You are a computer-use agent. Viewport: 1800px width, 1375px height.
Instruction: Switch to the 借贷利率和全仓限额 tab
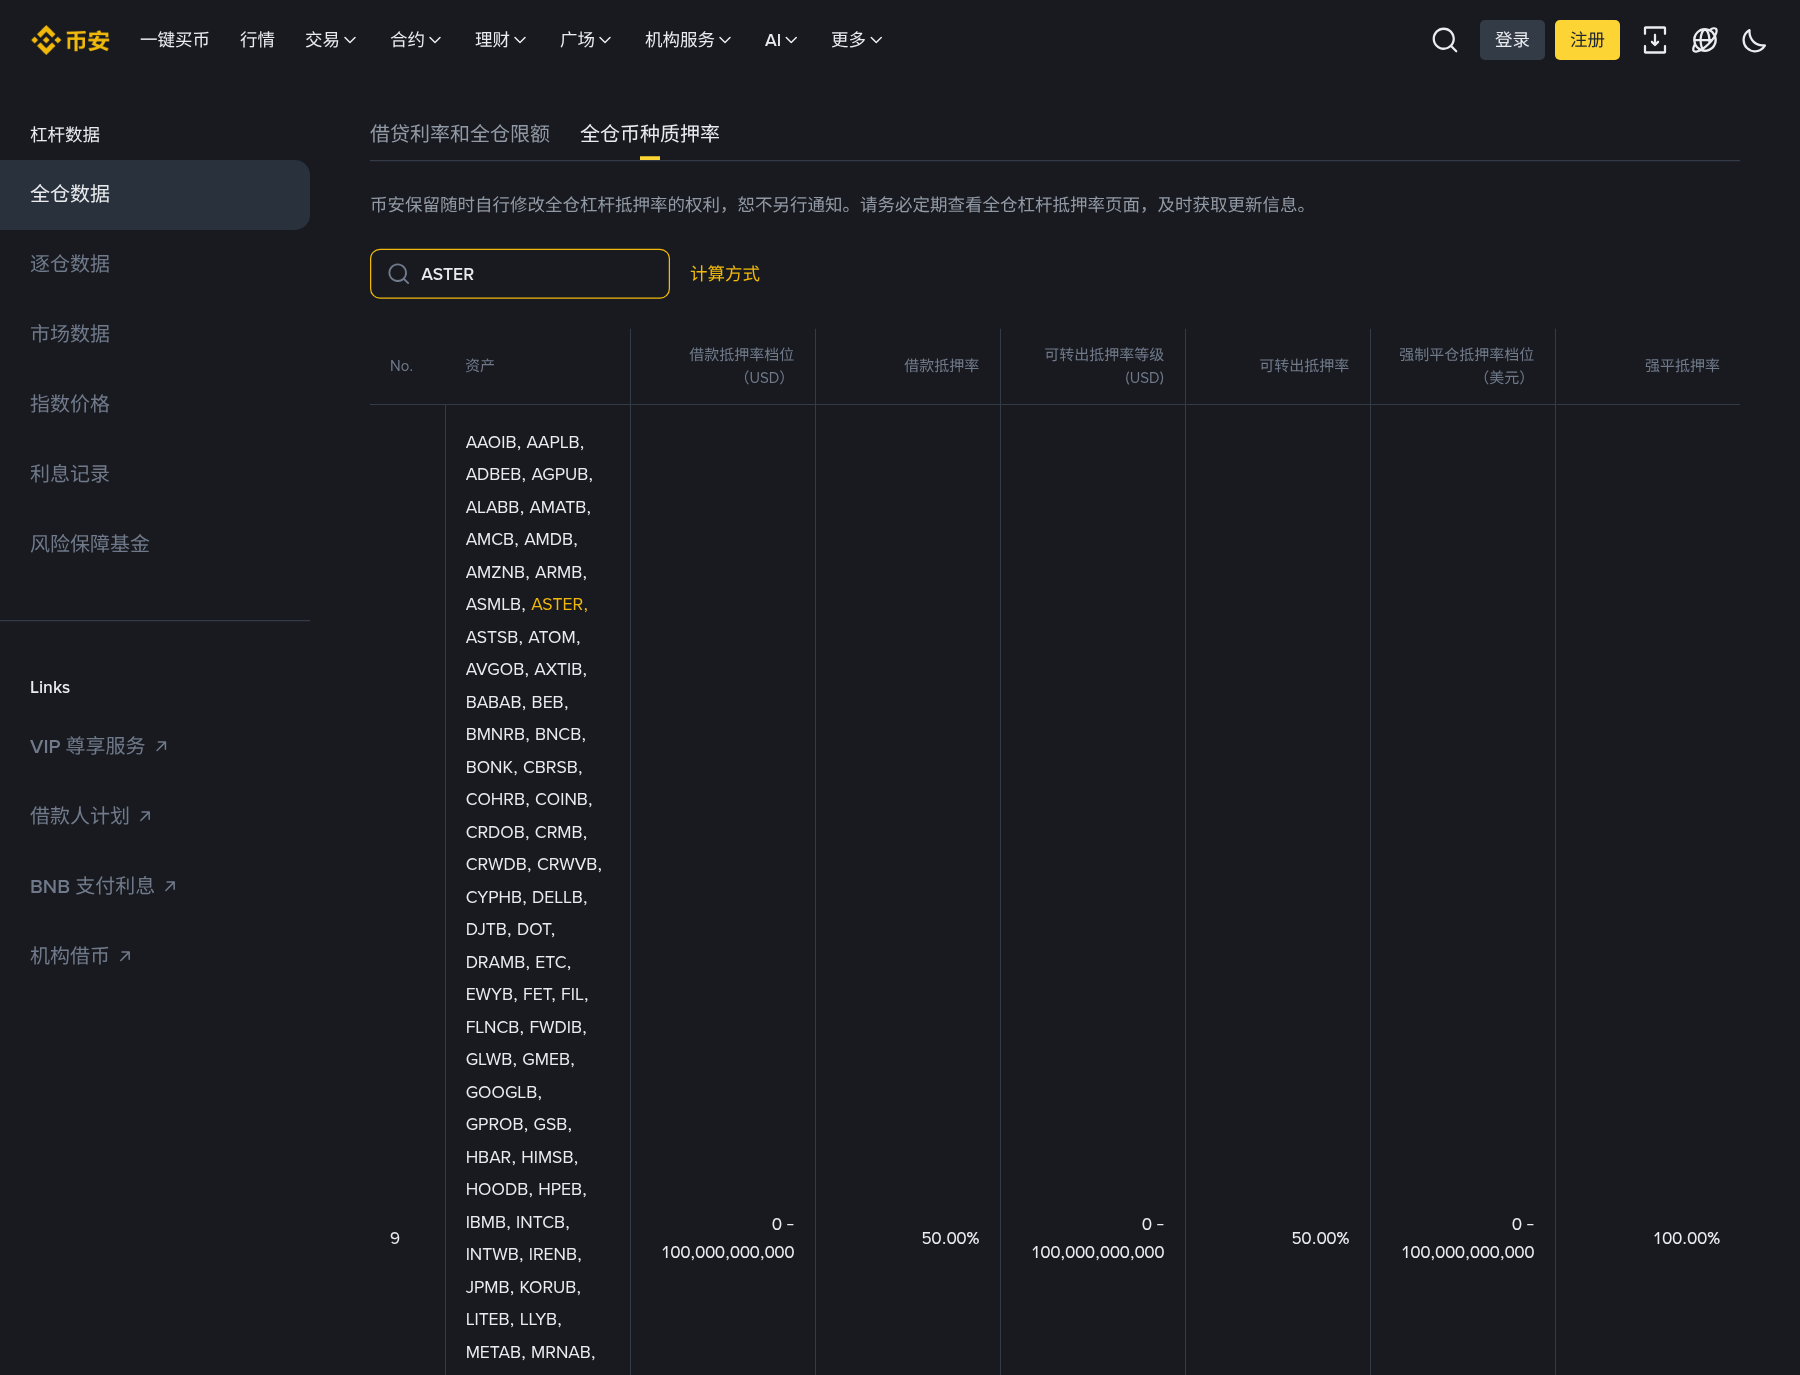(x=460, y=134)
